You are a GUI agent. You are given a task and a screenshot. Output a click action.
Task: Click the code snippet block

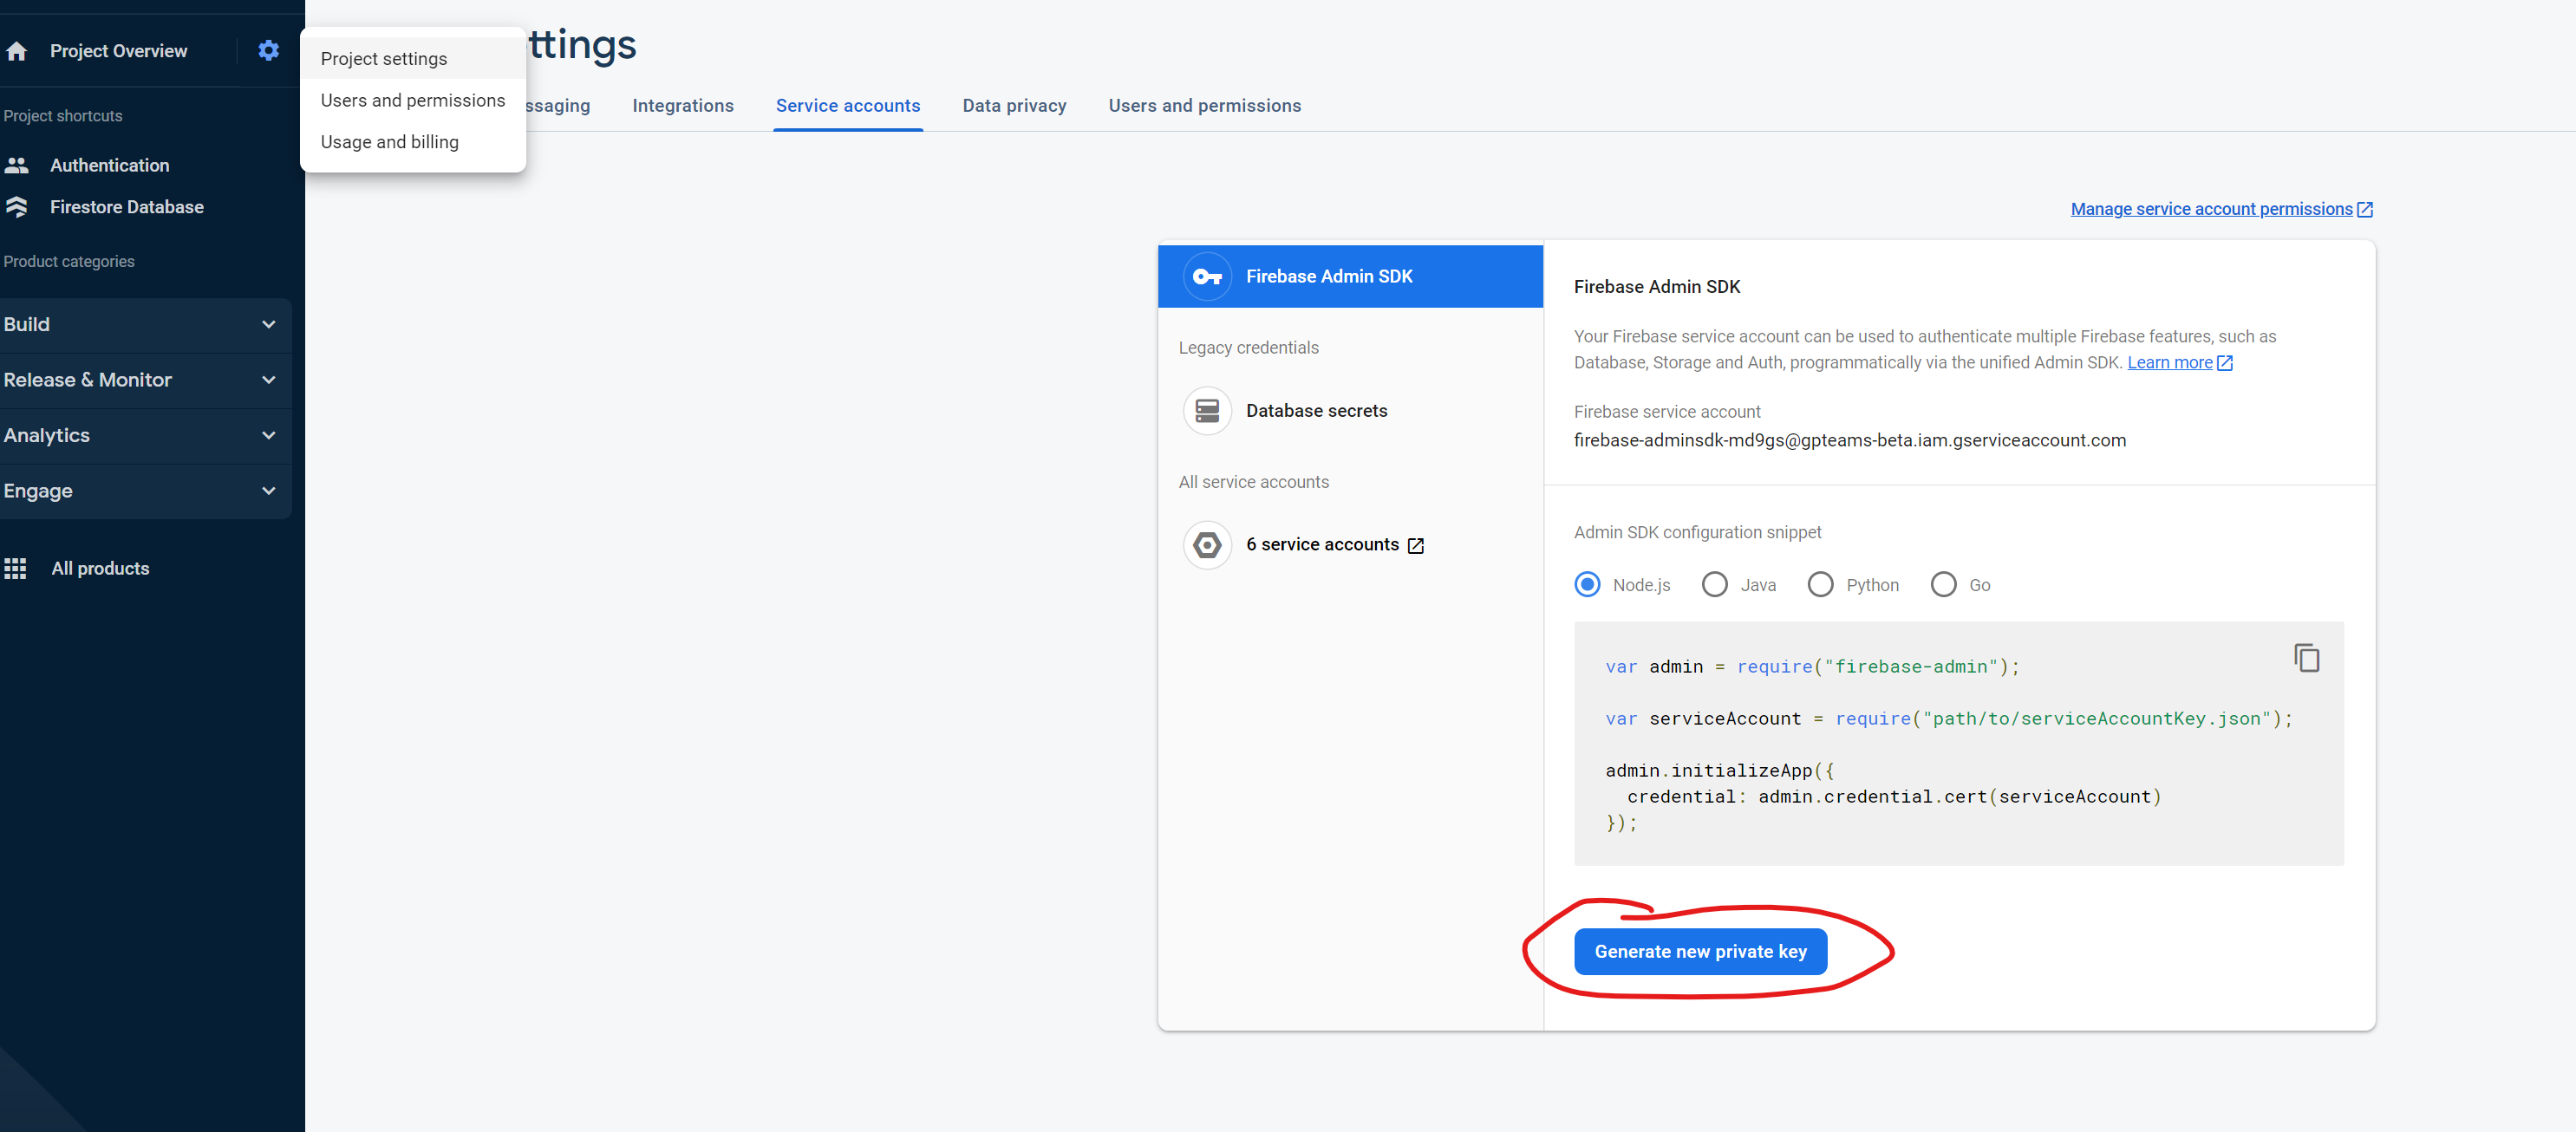click(x=1958, y=744)
